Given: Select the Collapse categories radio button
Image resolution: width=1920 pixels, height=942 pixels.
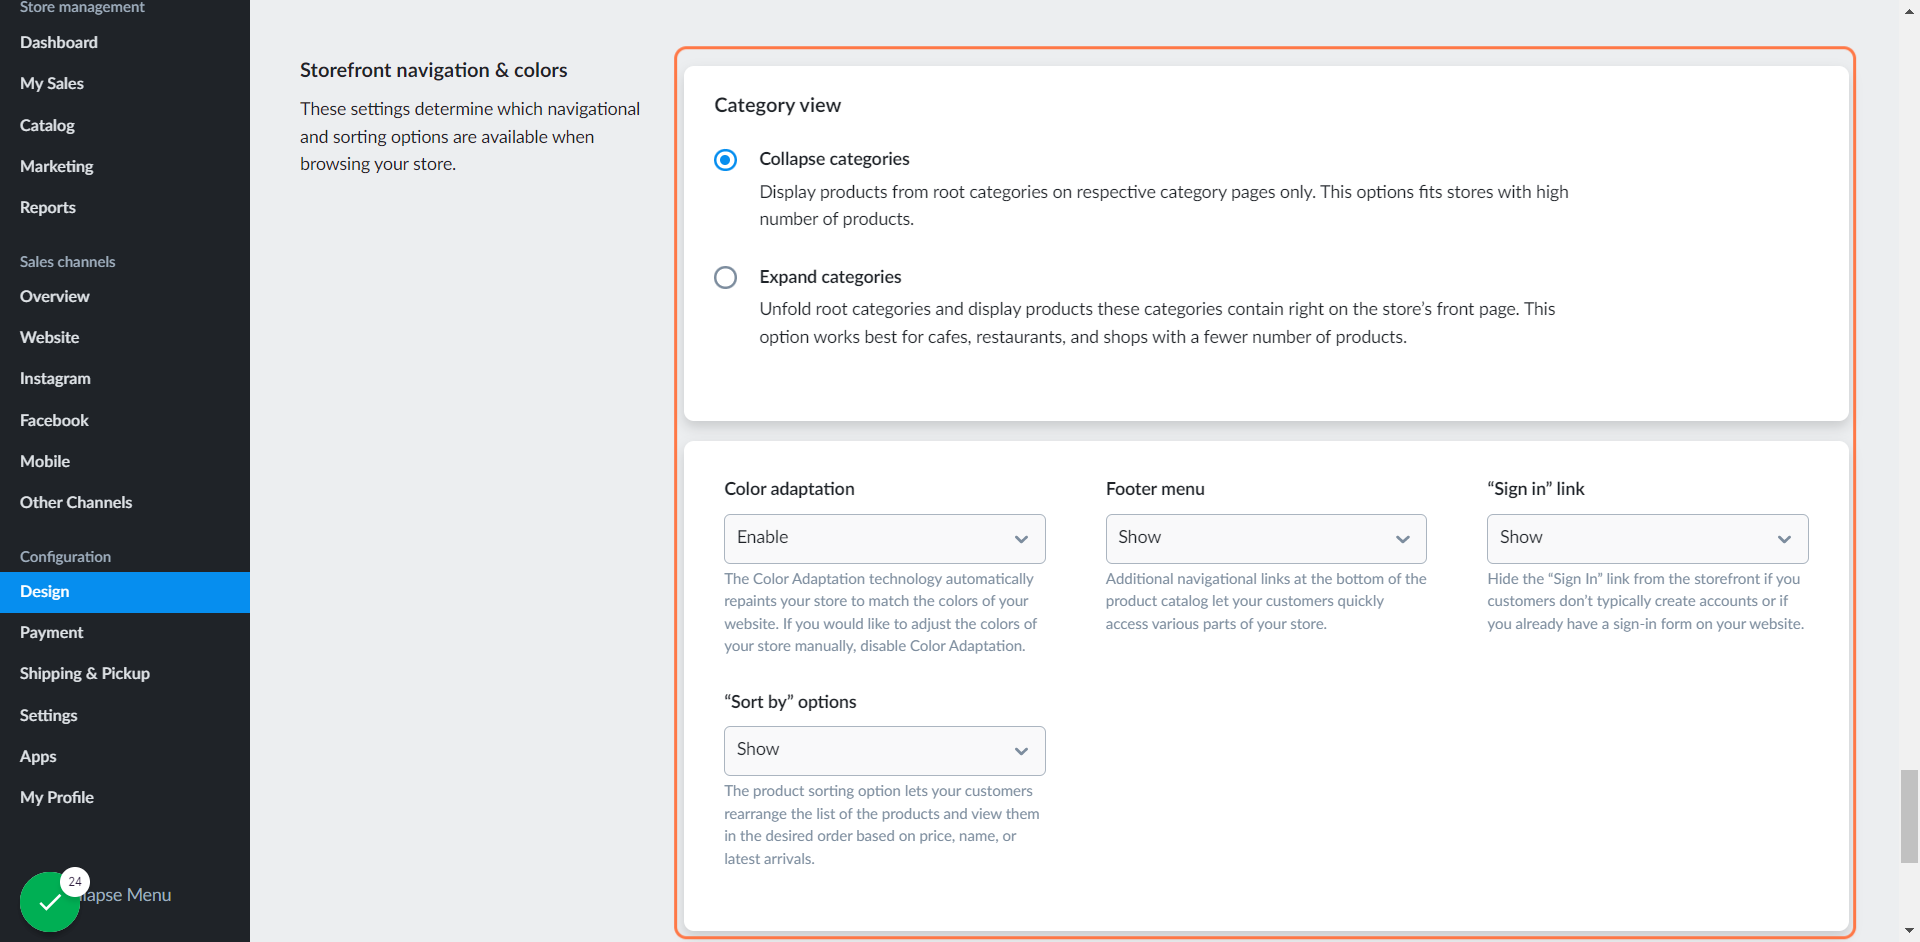Looking at the screenshot, I should click(x=725, y=160).
